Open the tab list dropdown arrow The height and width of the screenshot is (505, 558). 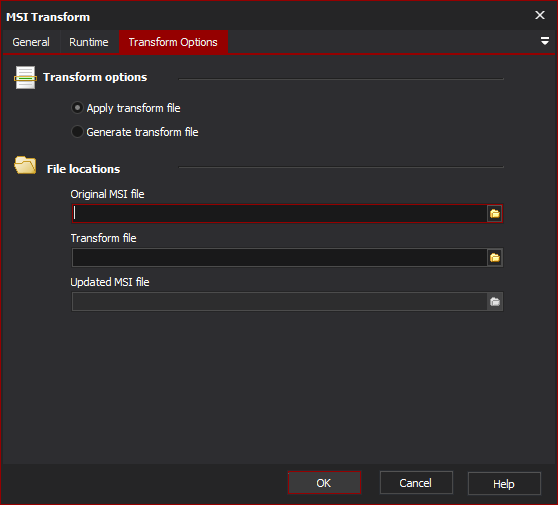pos(544,41)
